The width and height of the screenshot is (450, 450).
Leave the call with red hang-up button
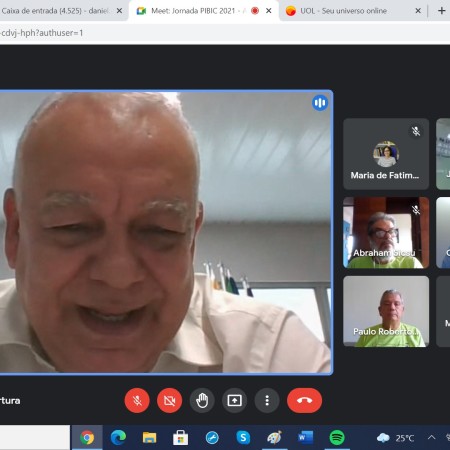304,400
